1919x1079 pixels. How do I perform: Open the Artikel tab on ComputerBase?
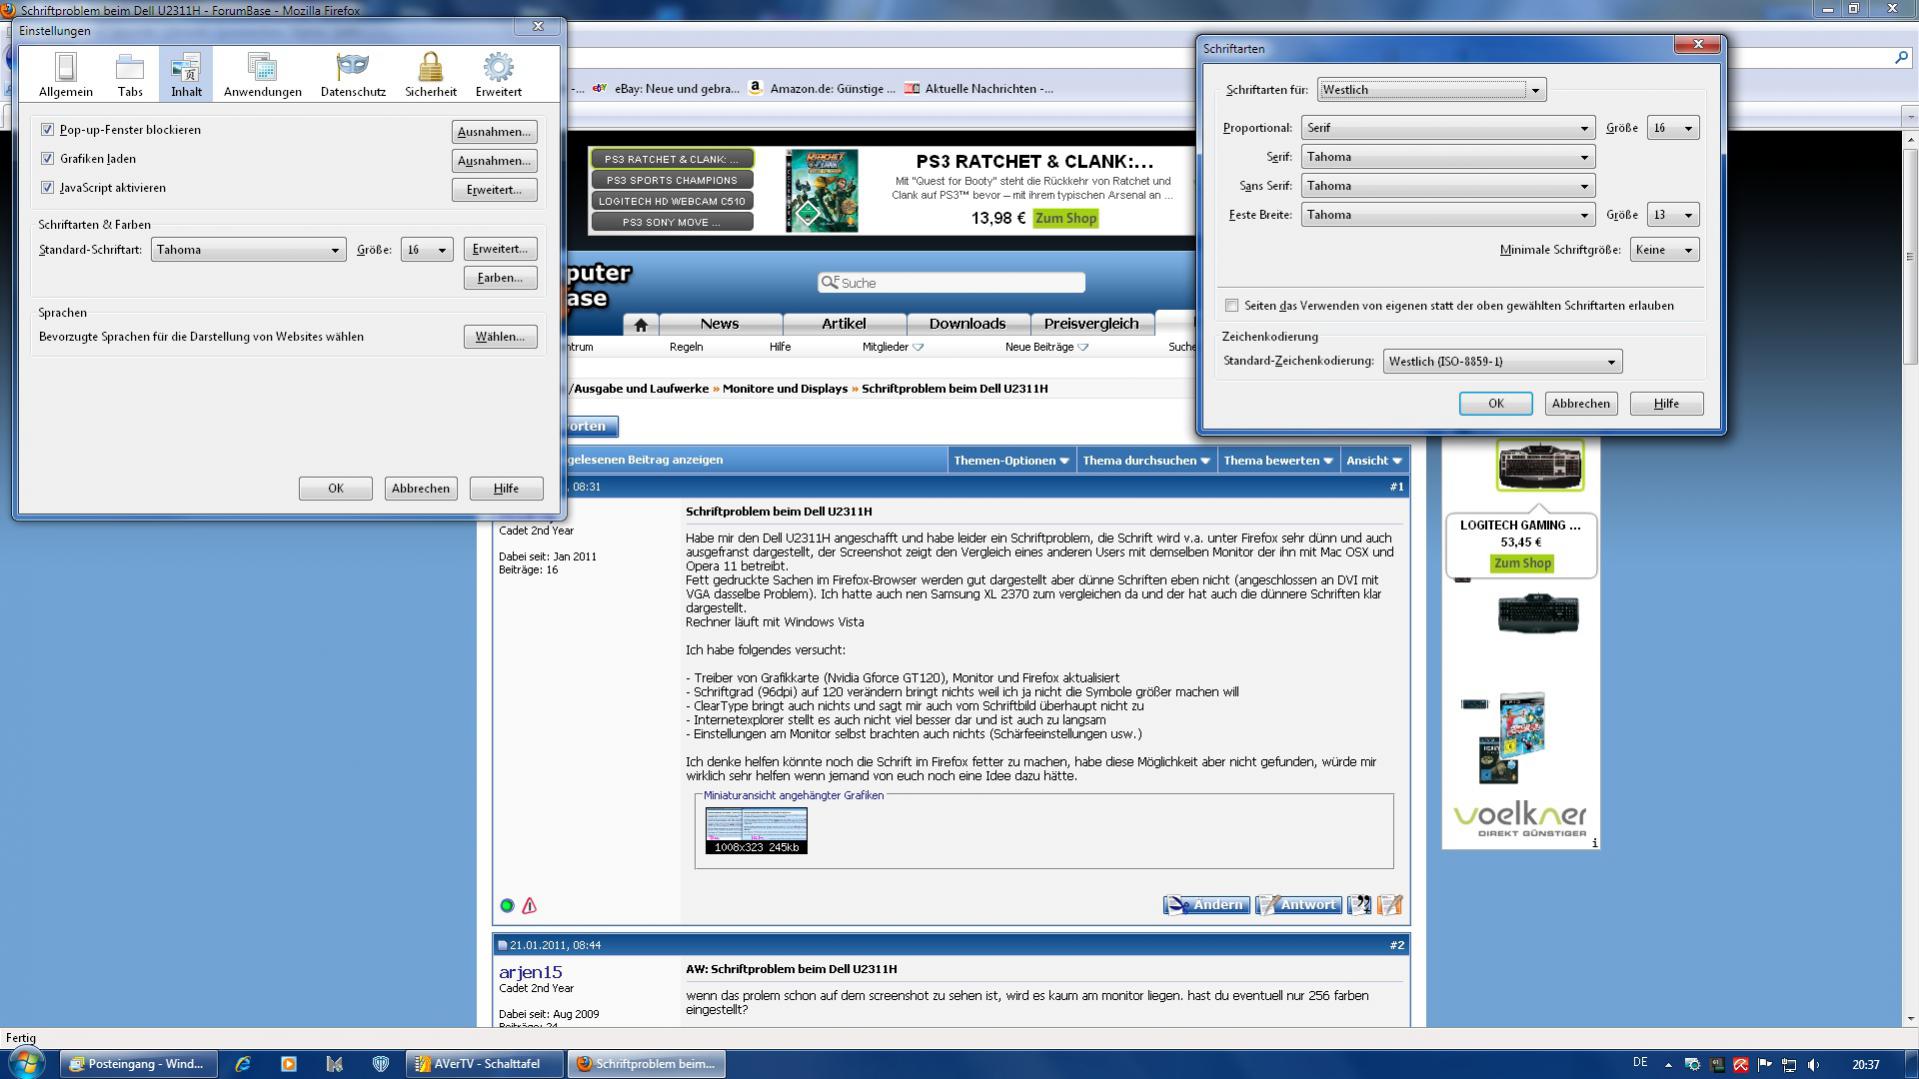[x=844, y=324]
